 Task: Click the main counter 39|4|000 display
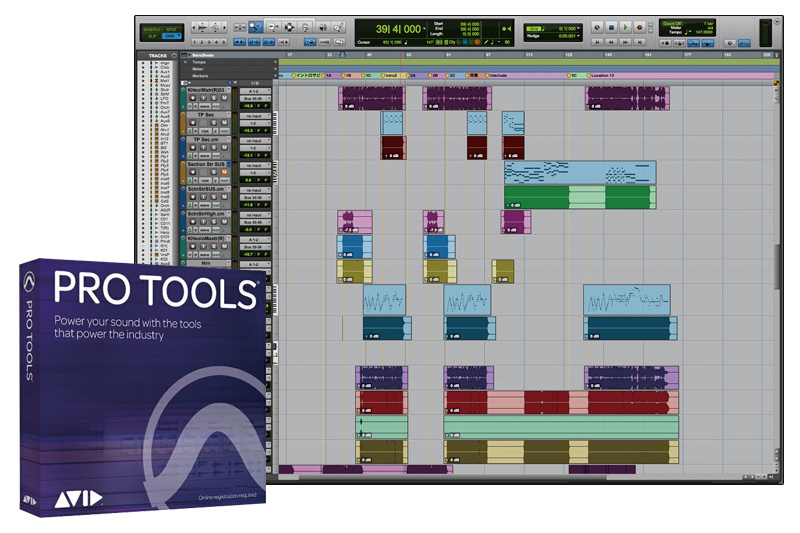pyautogui.click(x=398, y=29)
